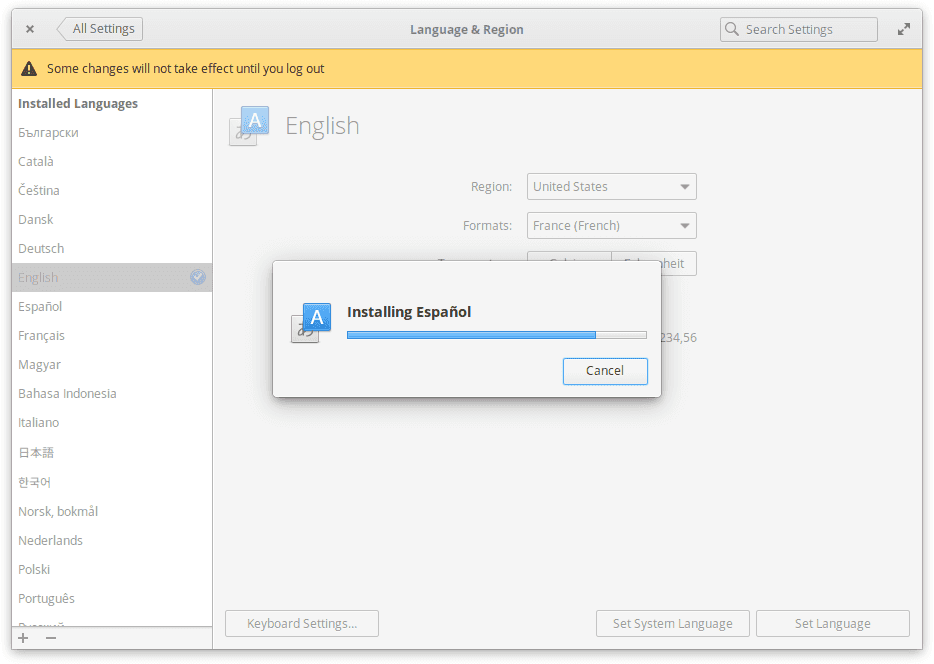Open the Formats dropdown showing France (French)

[x=611, y=225]
